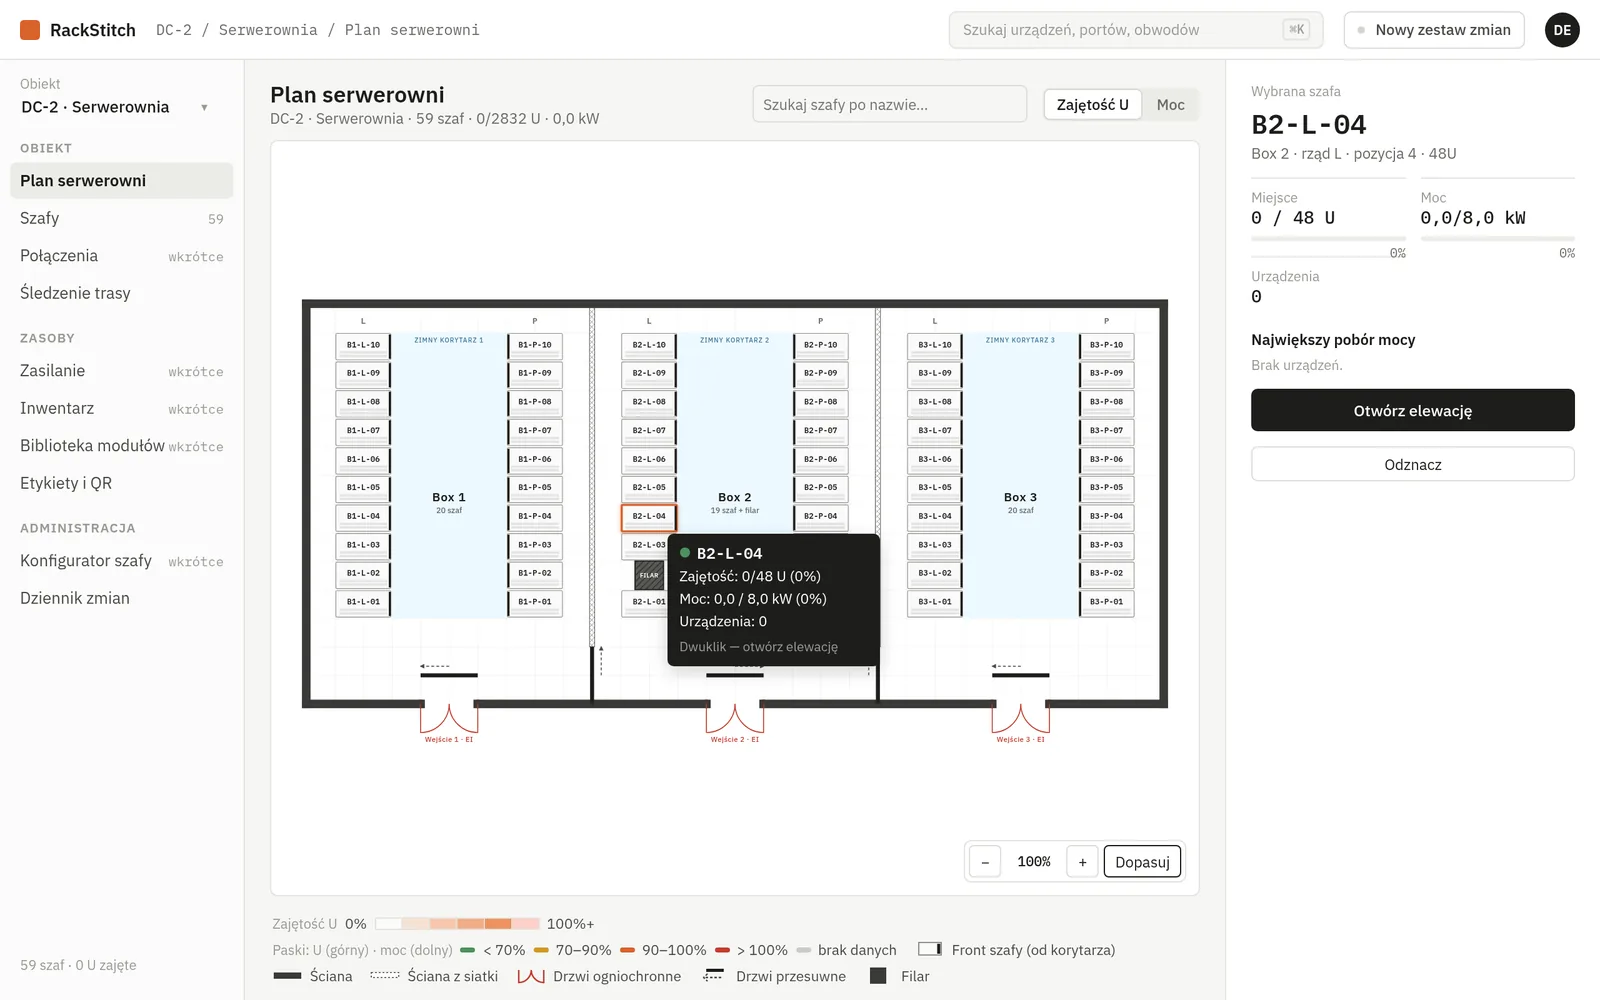Click the Serwerownia breadcrumb
The image size is (1600, 1000).
click(268, 30)
